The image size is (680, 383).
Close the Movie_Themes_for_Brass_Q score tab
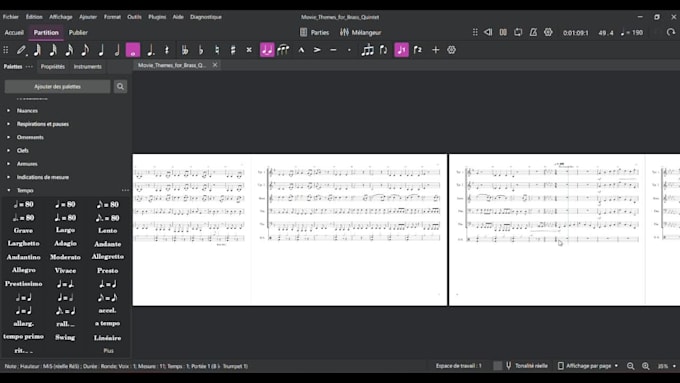pyautogui.click(x=215, y=65)
